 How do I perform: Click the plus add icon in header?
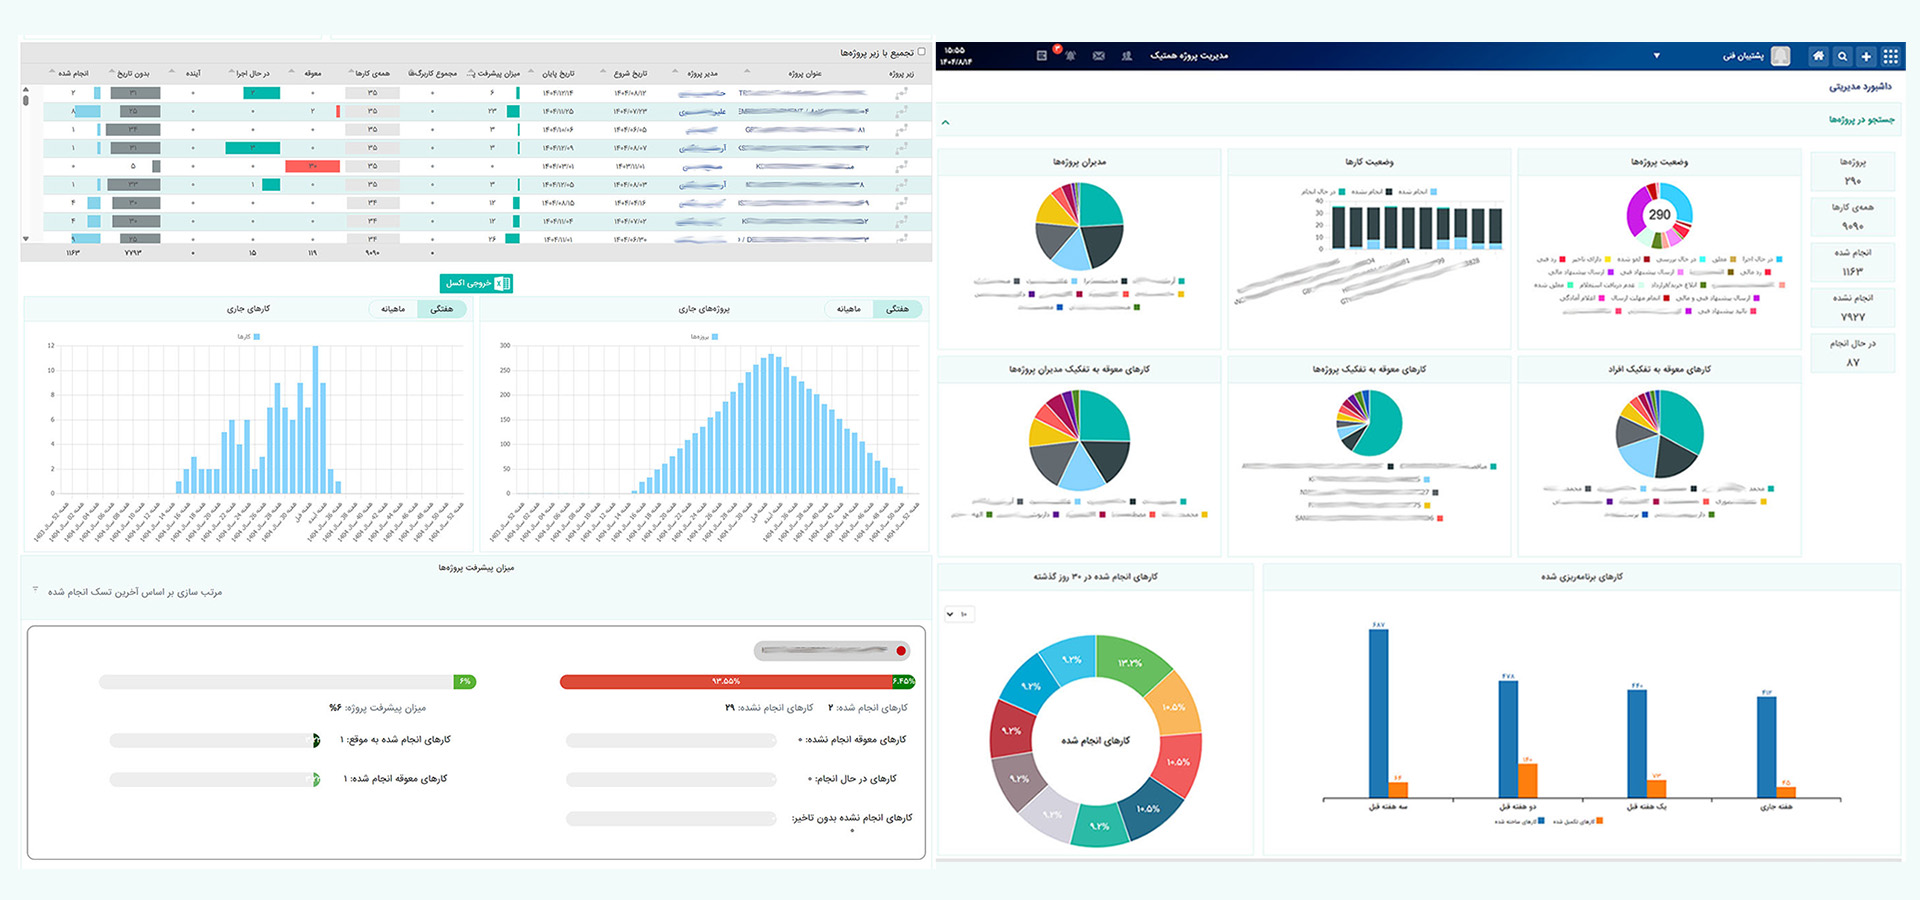1866,56
